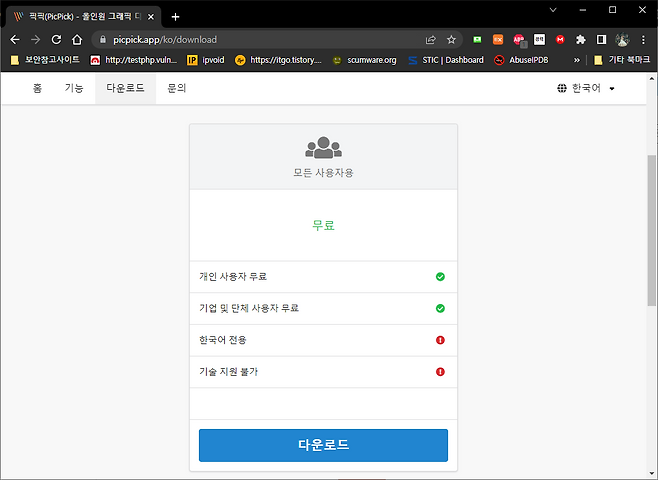This screenshot has width=658, height=480.
Task: Open the STIC | Dashboard bookmark
Action: coord(446,60)
